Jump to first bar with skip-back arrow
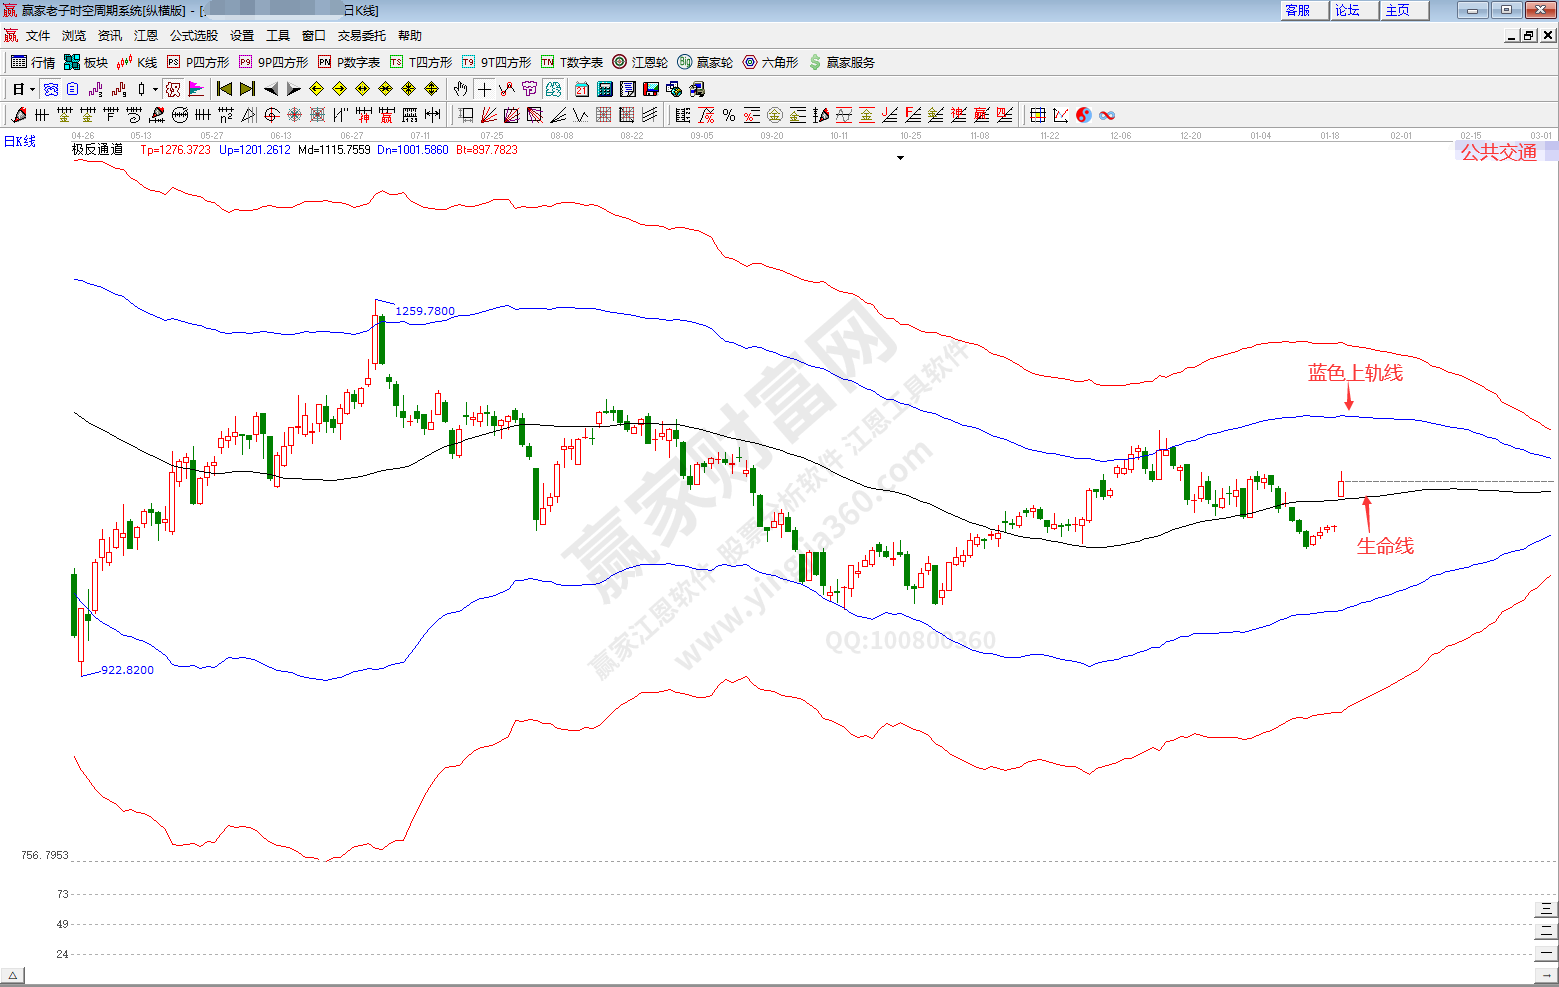The image size is (1559, 987). click(x=224, y=89)
